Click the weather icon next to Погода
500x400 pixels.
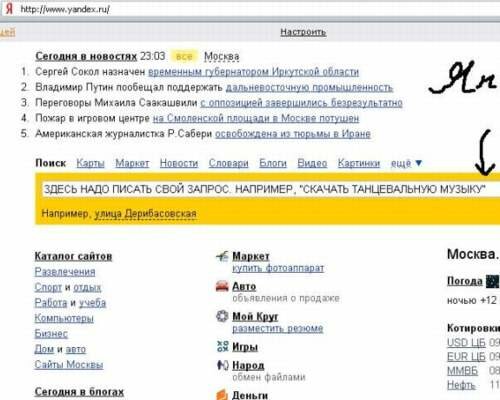pyautogui.click(x=492, y=281)
